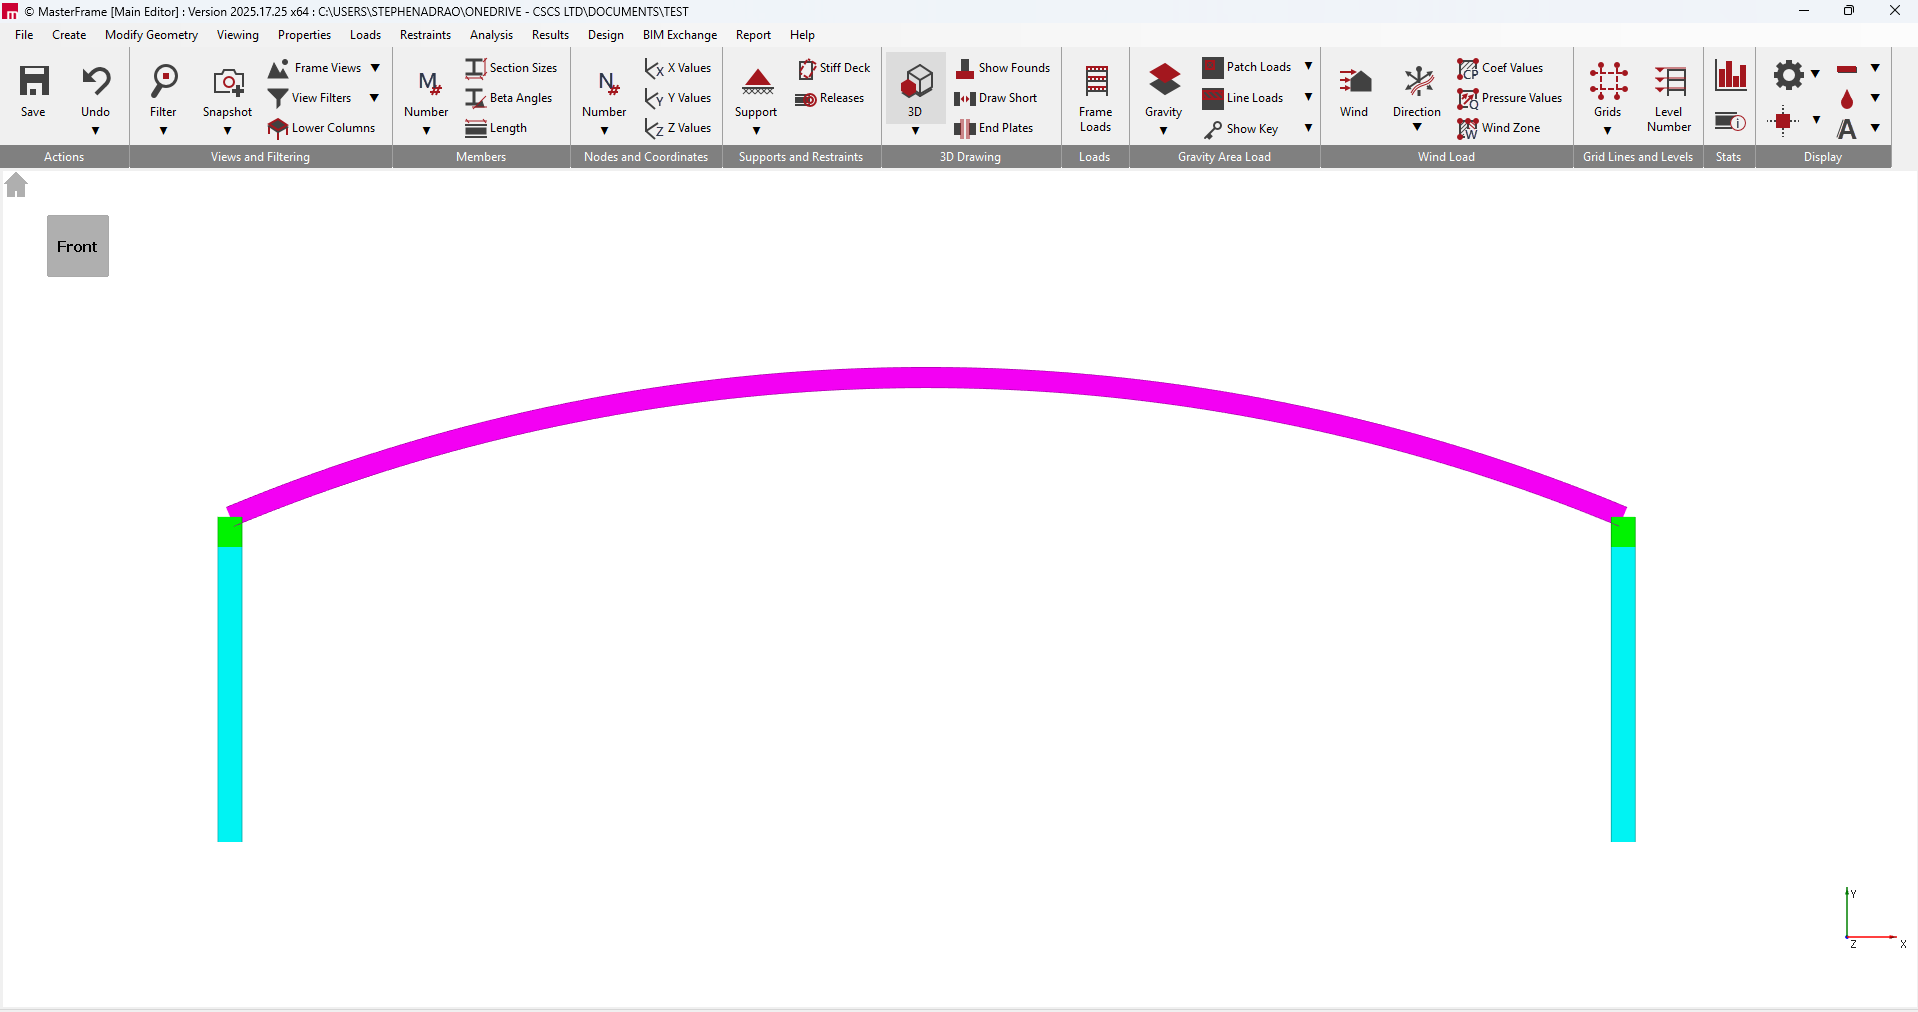
Task: Click the Support triangle icon
Action: pyautogui.click(x=757, y=81)
